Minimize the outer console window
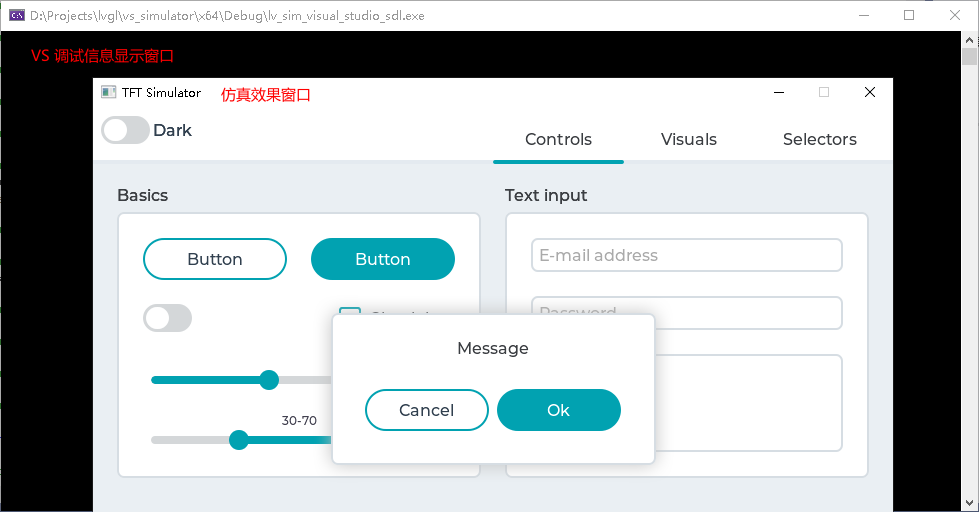This screenshot has height=512, width=979. [864, 15]
